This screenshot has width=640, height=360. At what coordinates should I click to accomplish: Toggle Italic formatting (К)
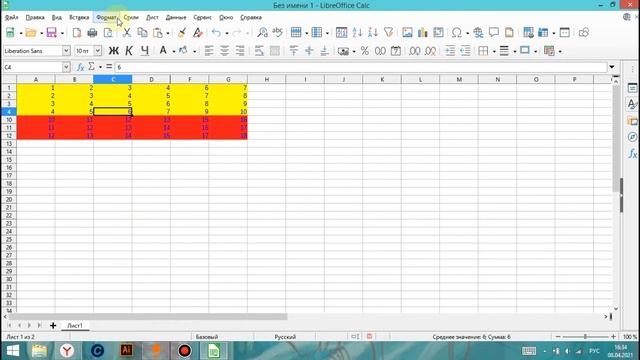pos(129,51)
